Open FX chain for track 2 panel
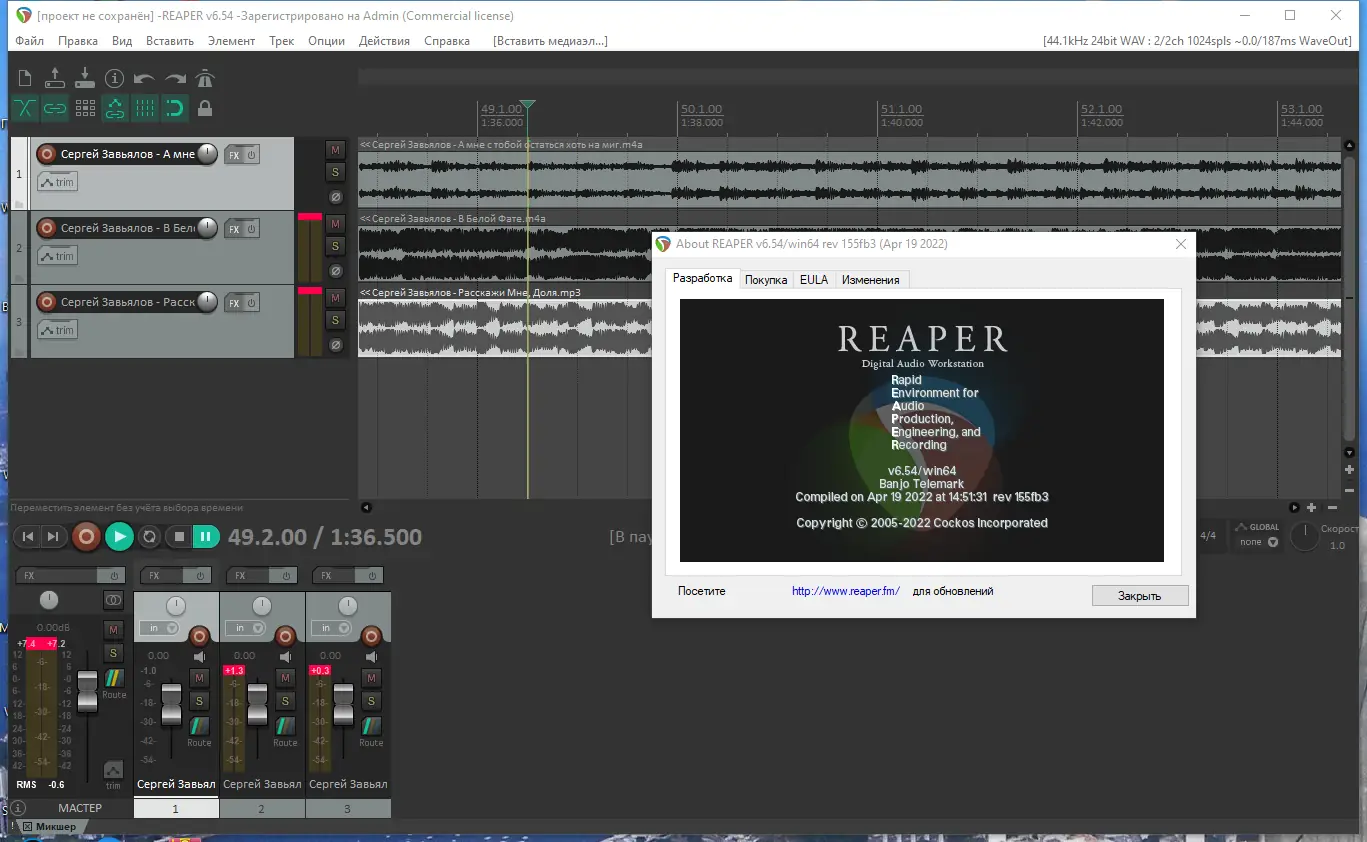The image size is (1367, 842). [x=234, y=229]
